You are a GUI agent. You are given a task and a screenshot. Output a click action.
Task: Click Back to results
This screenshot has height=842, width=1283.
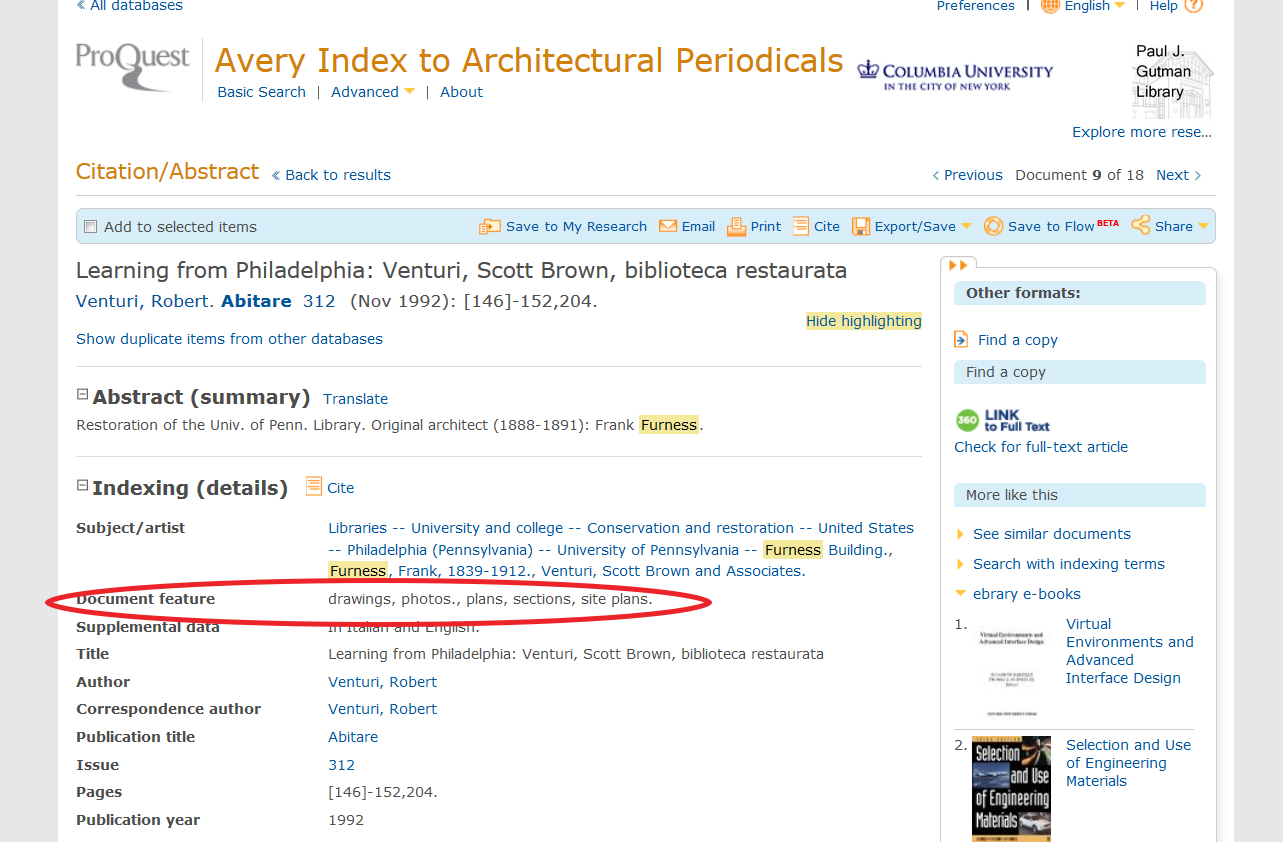point(331,175)
